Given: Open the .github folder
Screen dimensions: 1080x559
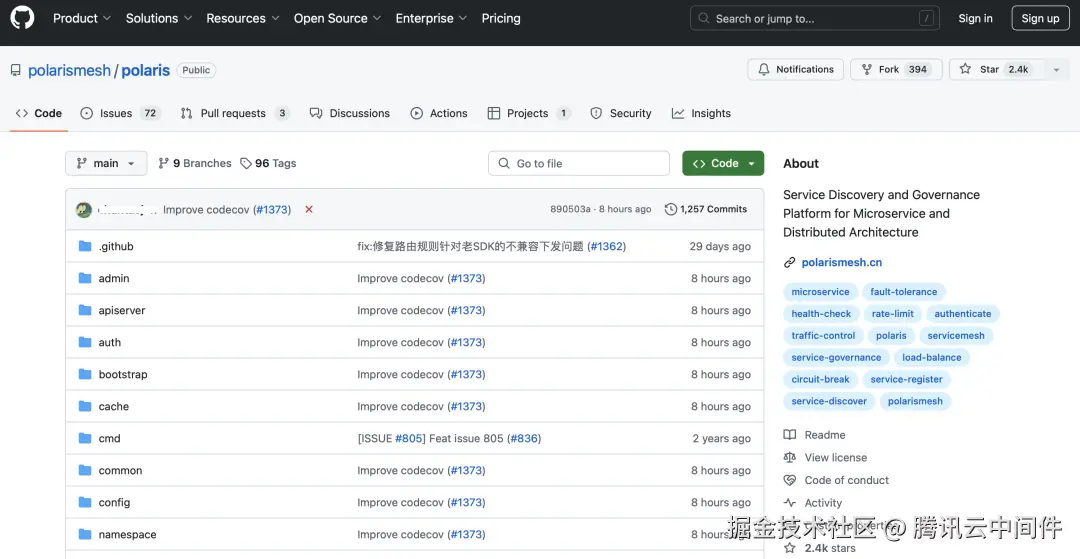Looking at the screenshot, I should tap(116, 246).
